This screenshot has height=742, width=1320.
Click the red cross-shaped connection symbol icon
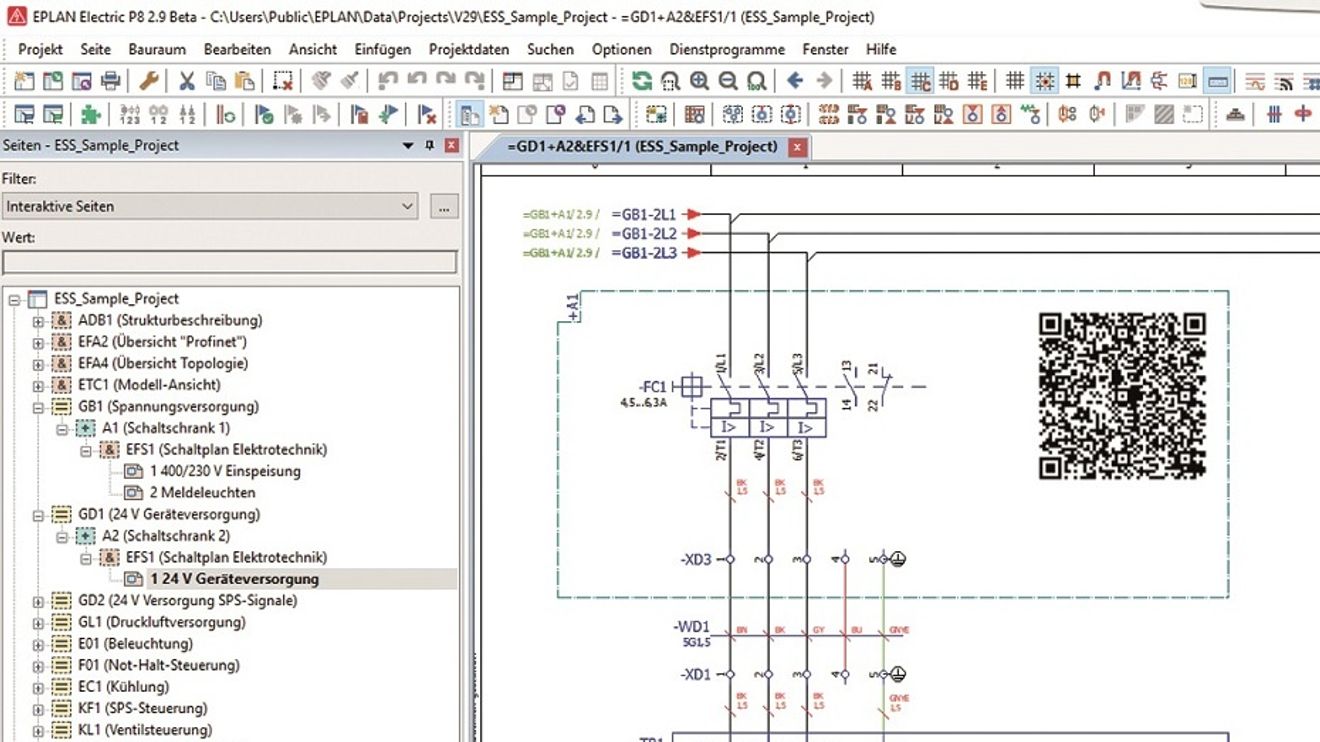[x=1303, y=114]
